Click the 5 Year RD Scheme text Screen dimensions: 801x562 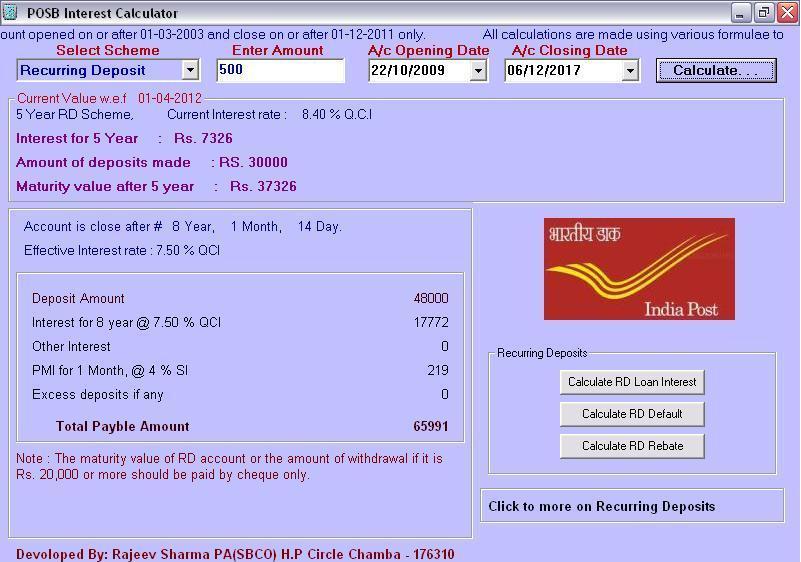[x=75, y=114]
